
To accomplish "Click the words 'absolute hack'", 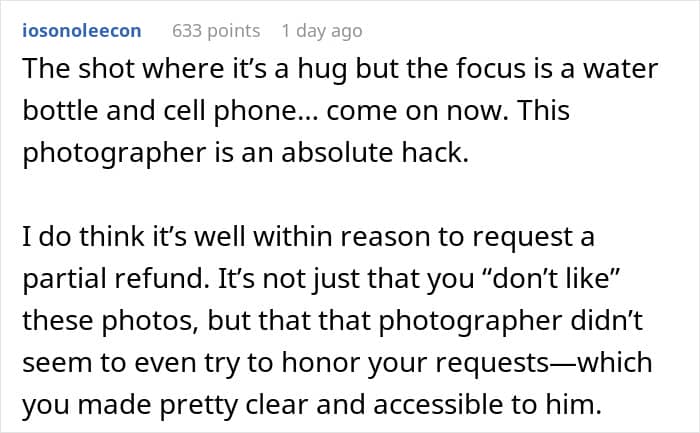I will (x=374, y=152).
